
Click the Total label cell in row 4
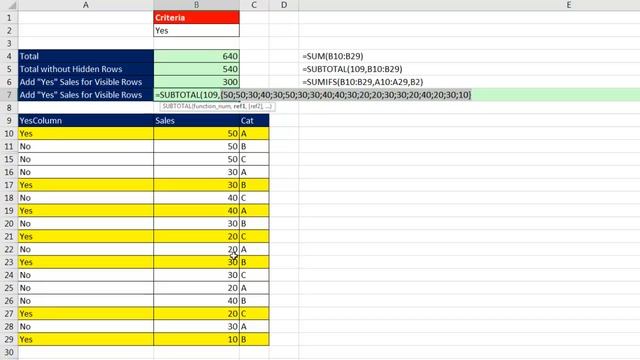pyautogui.click(x=86, y=56)
